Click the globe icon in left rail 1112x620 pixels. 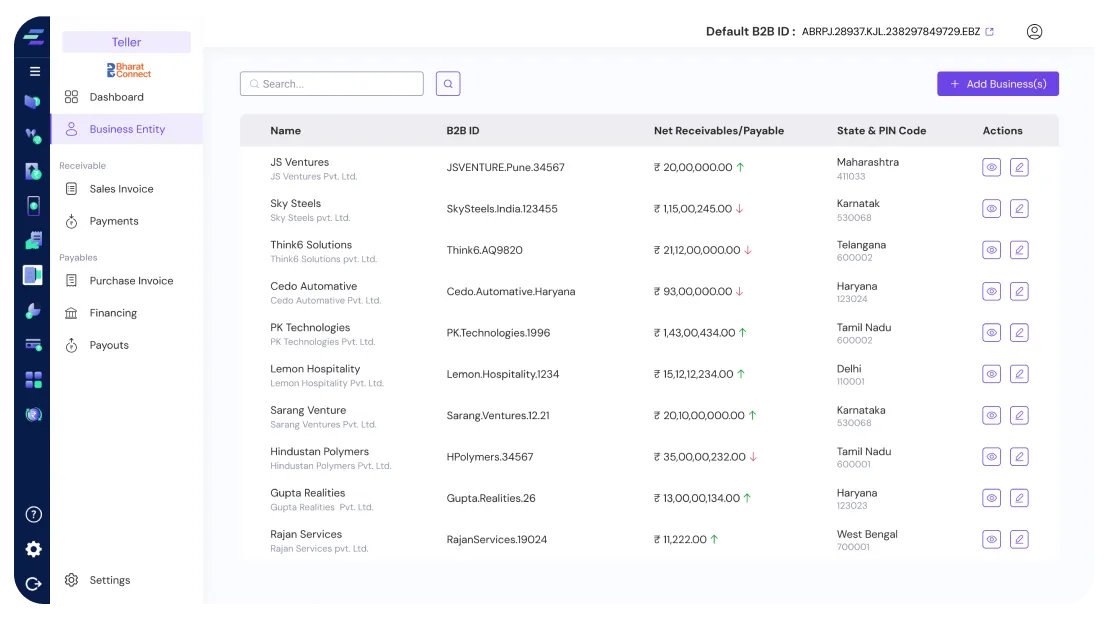pos(33,414)
